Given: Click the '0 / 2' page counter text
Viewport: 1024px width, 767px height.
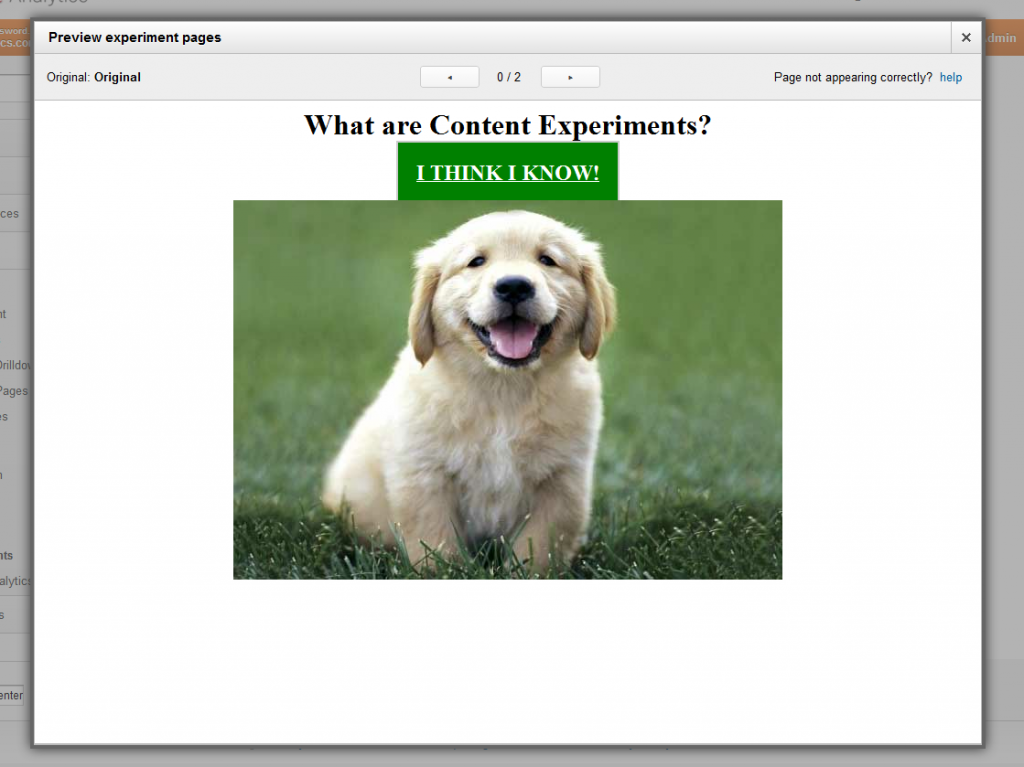Looking at the screenshot, I should 509,77.
